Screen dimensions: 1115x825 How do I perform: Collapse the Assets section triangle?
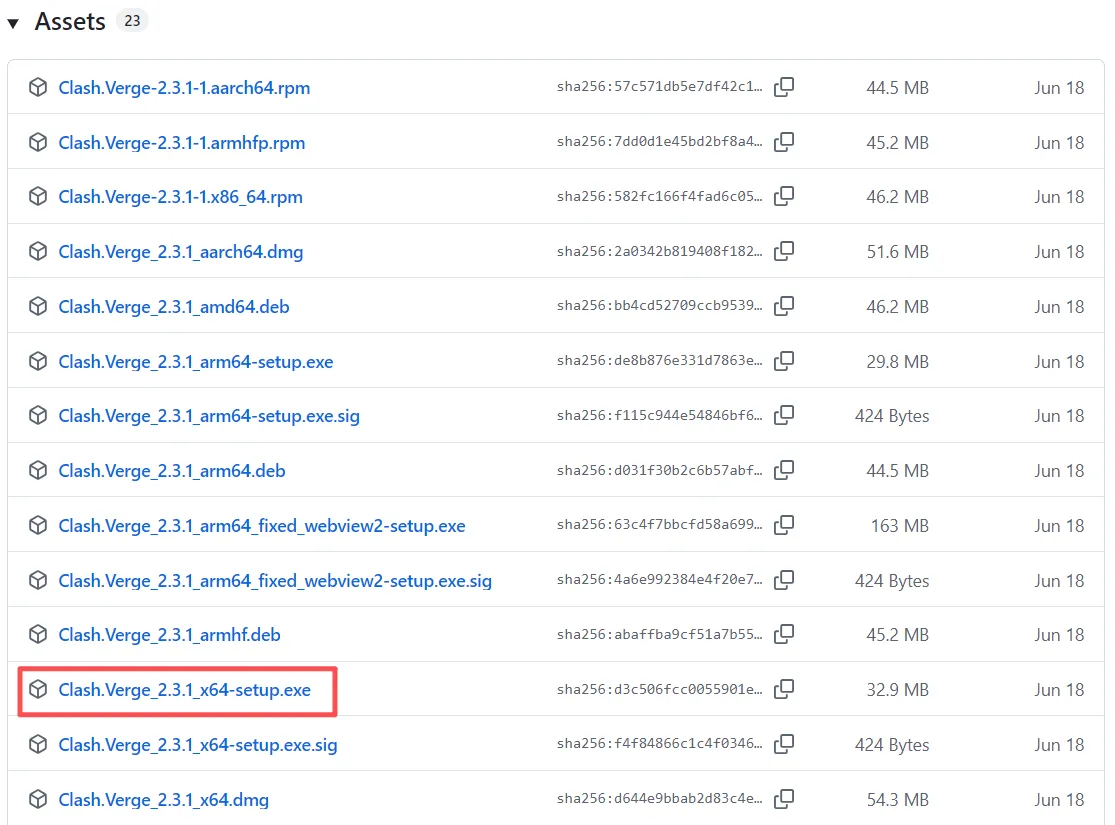point(13,23)
